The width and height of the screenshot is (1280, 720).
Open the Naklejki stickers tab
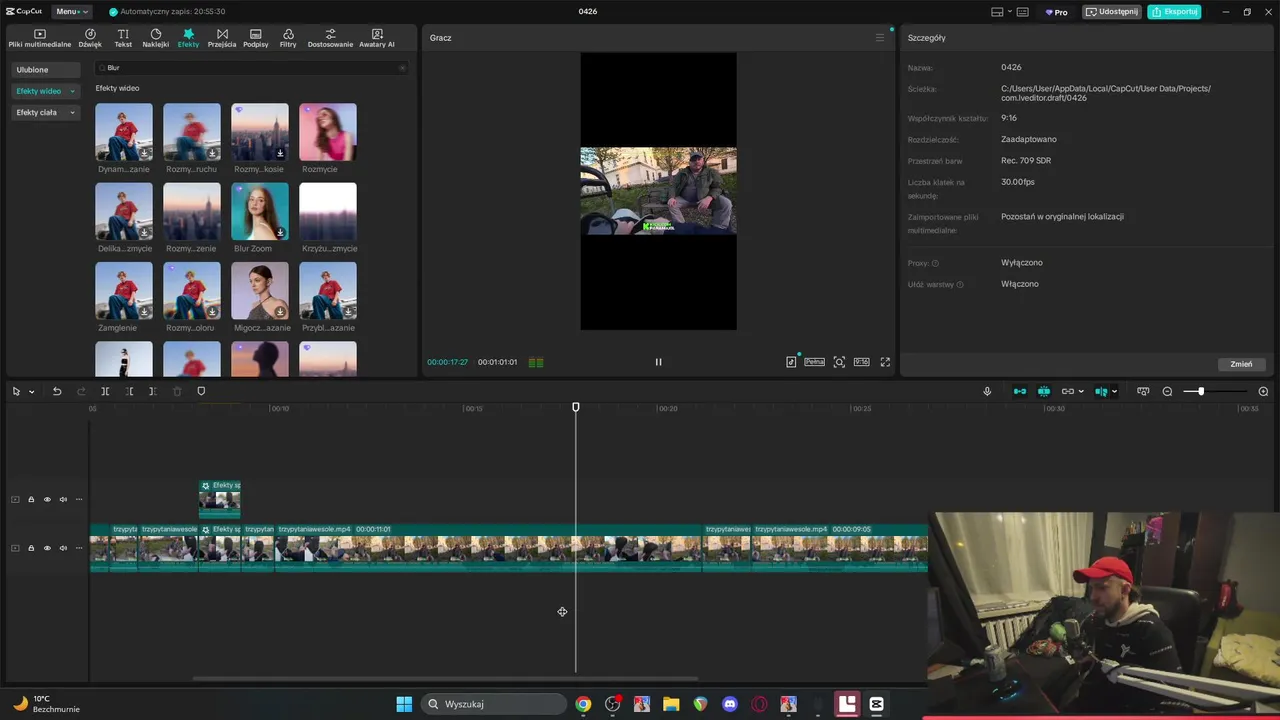point(156,38)
